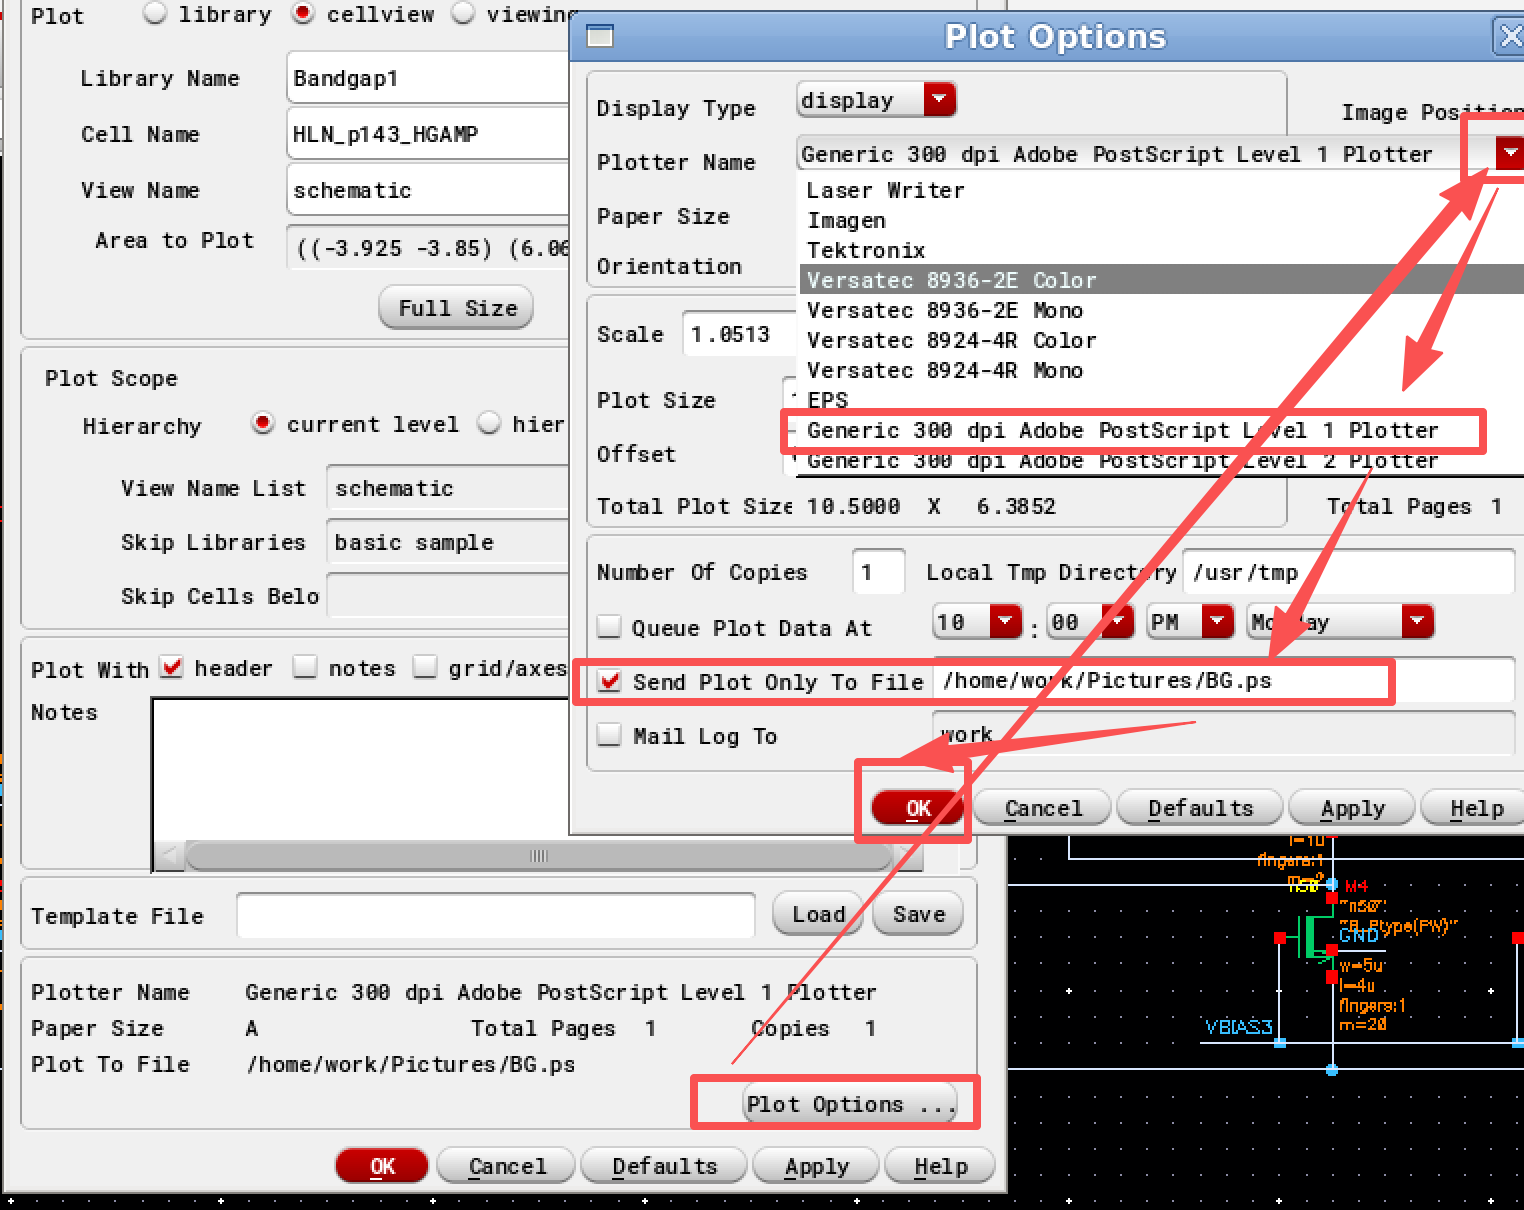Open the weekday dropdown
1524x1210 pixels.
point(1417,621)
